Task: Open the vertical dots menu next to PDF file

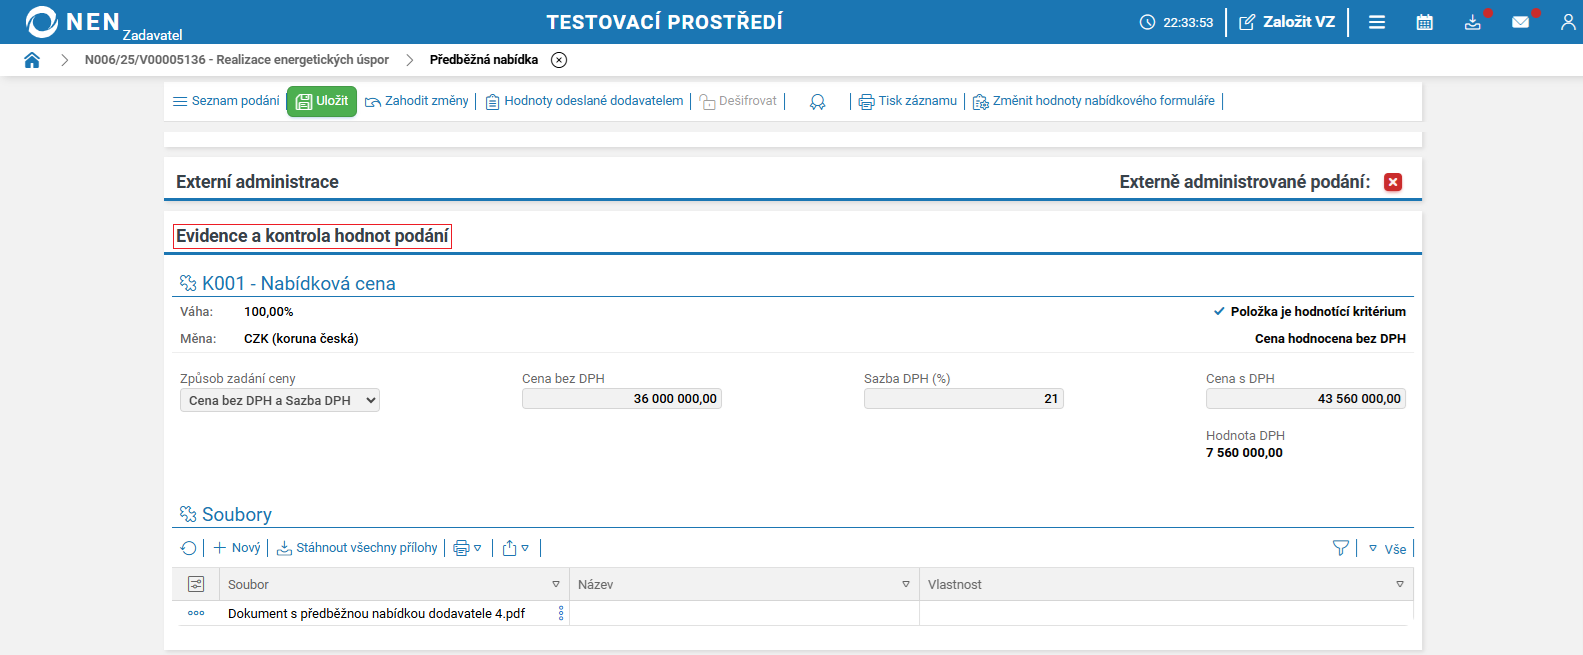Action: pos(561,613)
